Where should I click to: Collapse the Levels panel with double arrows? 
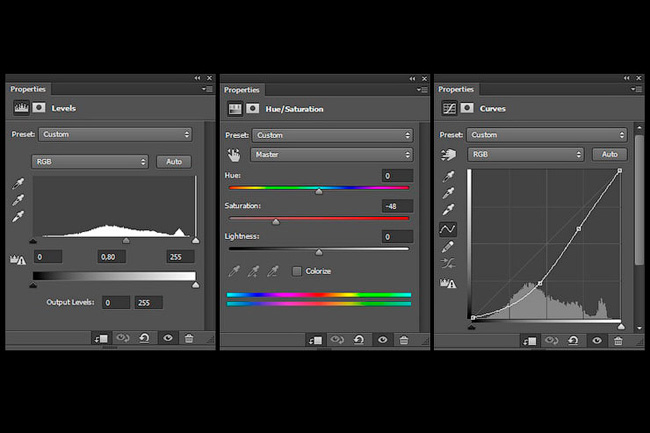197,78
